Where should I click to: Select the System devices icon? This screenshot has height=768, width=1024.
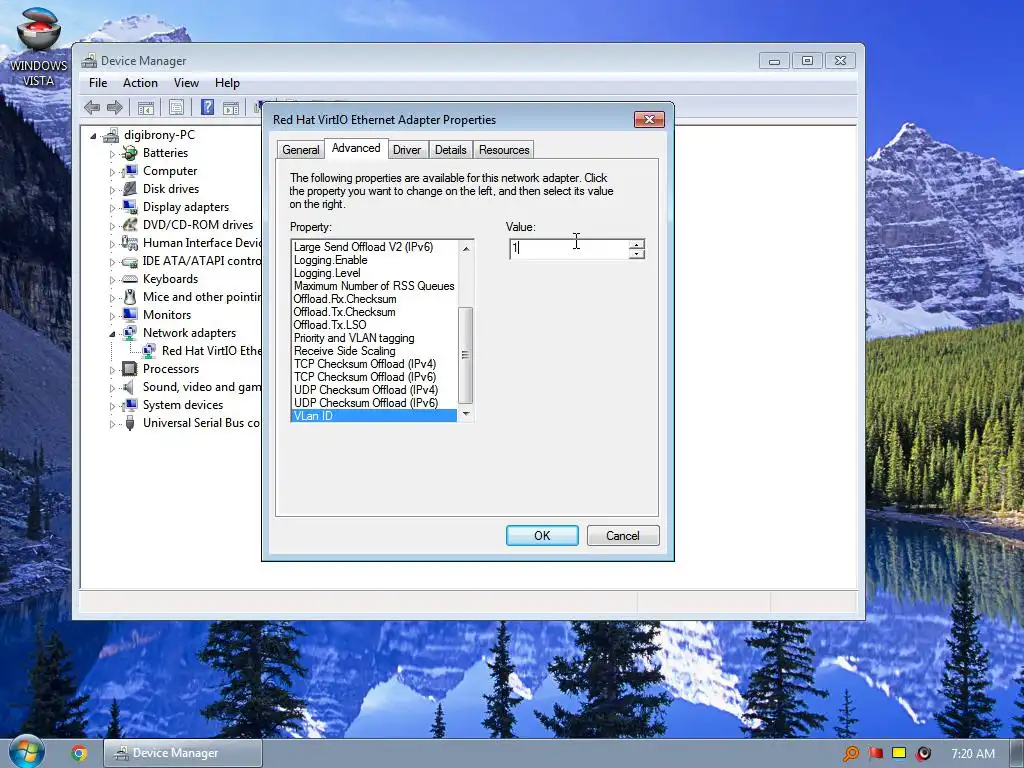(130, 405)
